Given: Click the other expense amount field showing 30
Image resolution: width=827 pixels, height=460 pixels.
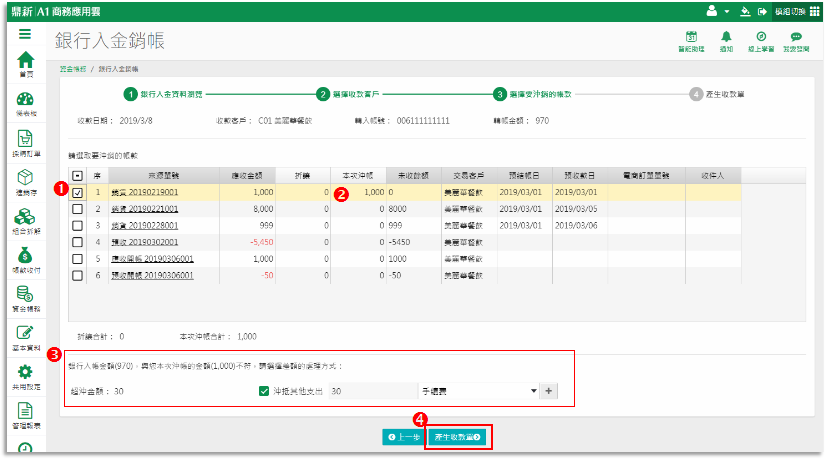Looking at the screenshot, I should (x=372, y=391).
